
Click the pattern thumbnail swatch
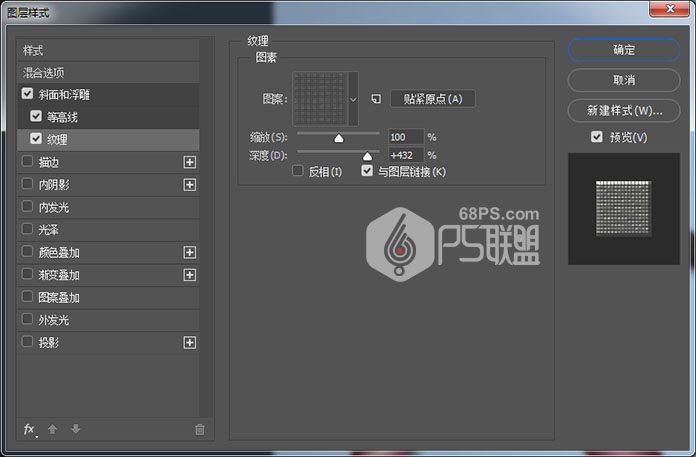320,99
